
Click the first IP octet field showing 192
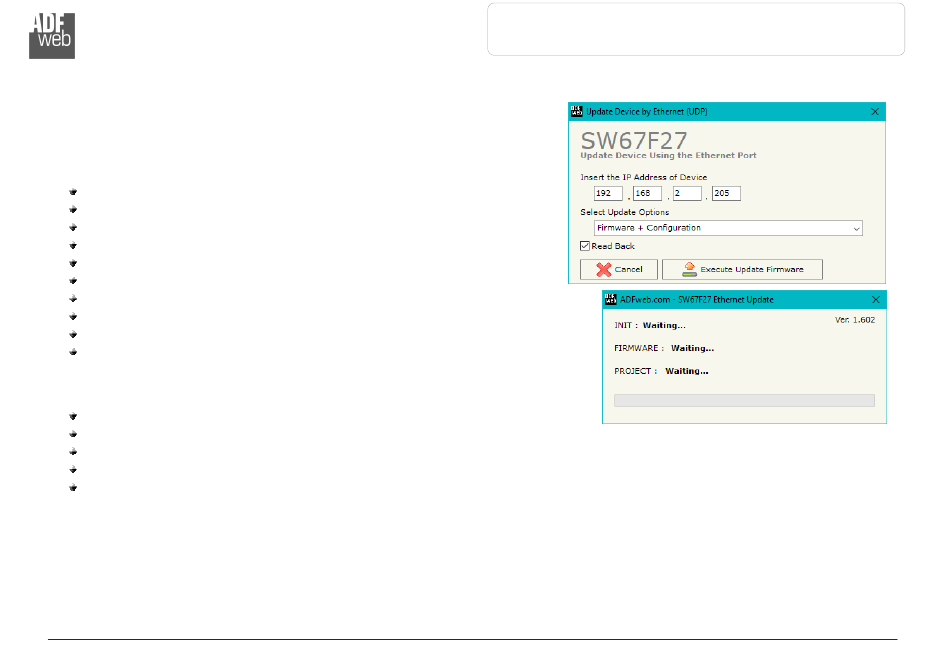pos(608,193)
